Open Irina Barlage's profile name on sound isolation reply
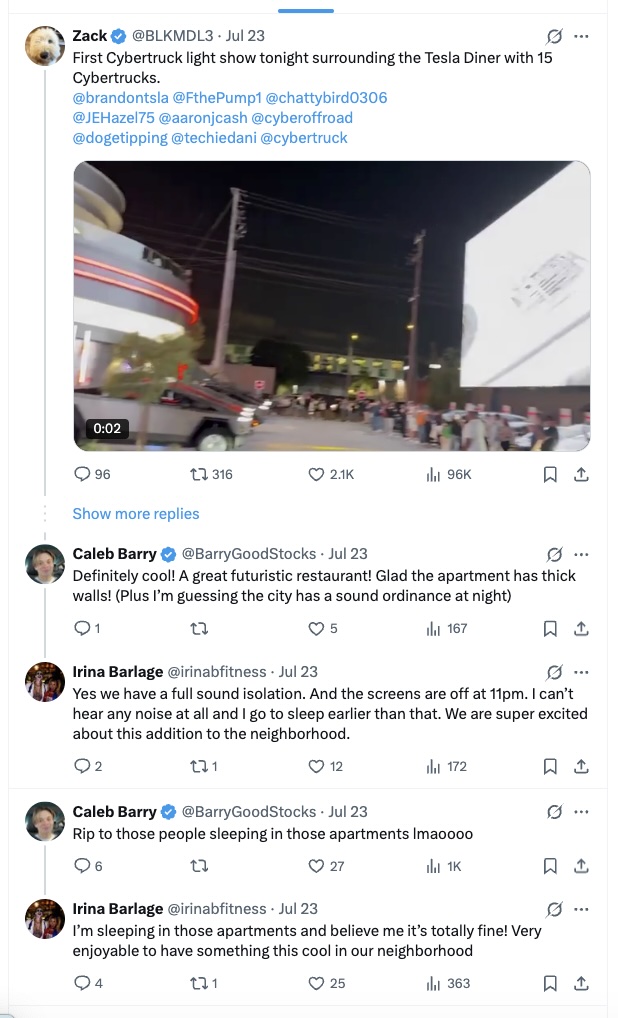This screenshot has width=618, height=1018. click(118, 672)
